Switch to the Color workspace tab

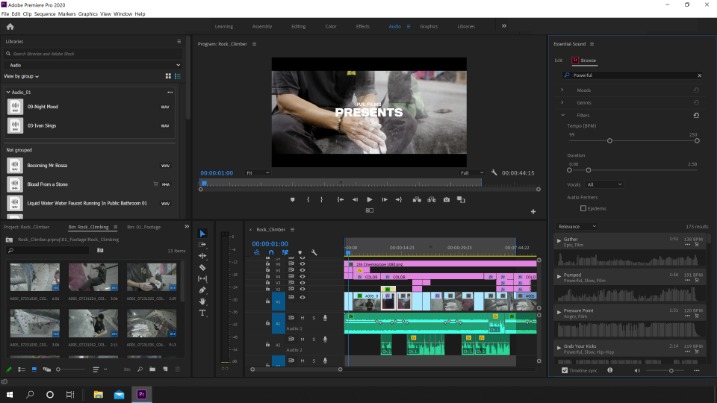click(330, 26)
